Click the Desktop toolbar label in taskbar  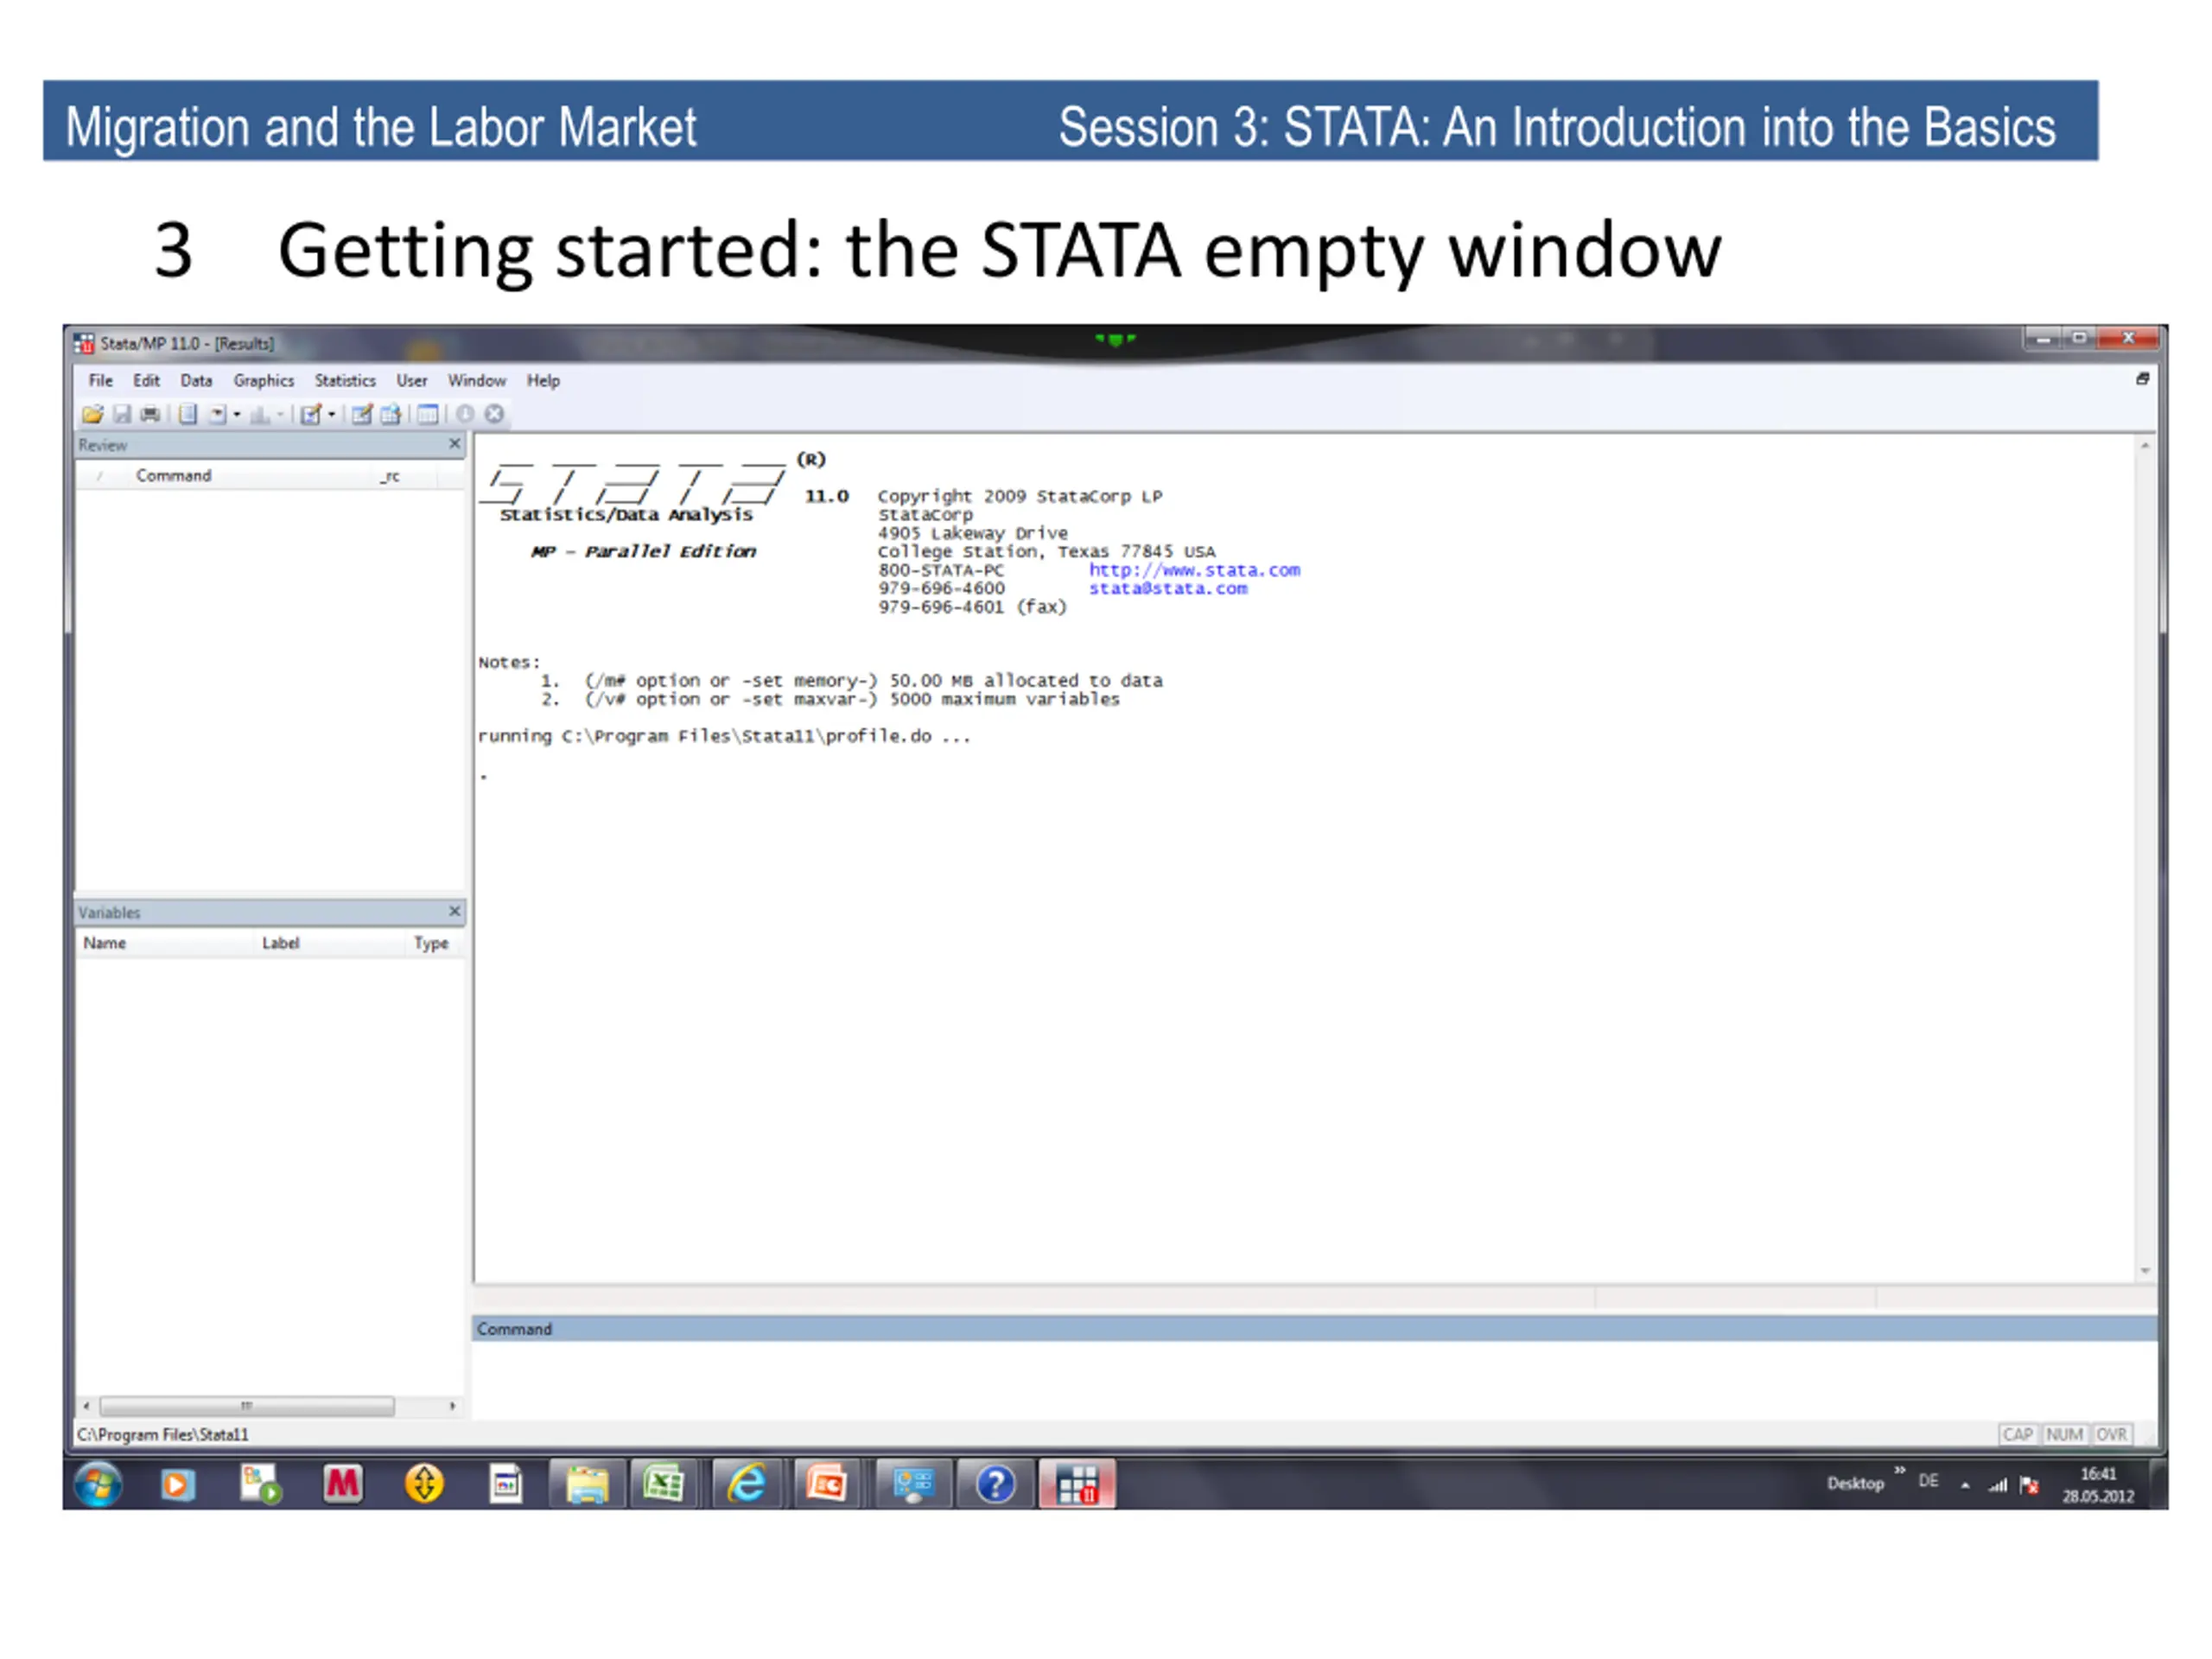click(x=1855, y=1483)
